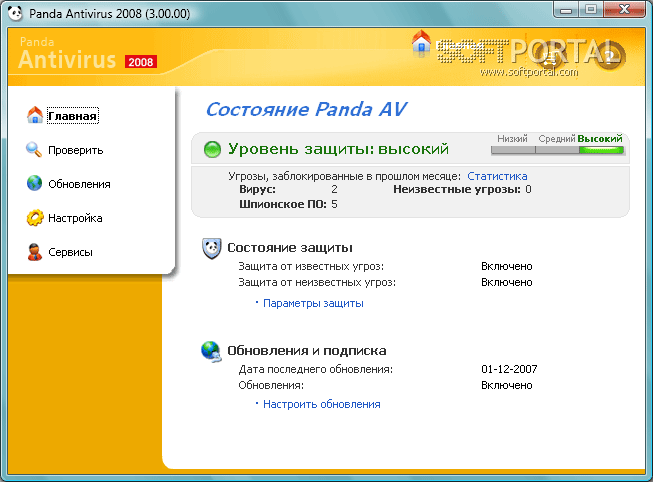Click the globe icon next to Обновления menu item
The height and width of the screenshot is (482, 653).
(35, 183)
